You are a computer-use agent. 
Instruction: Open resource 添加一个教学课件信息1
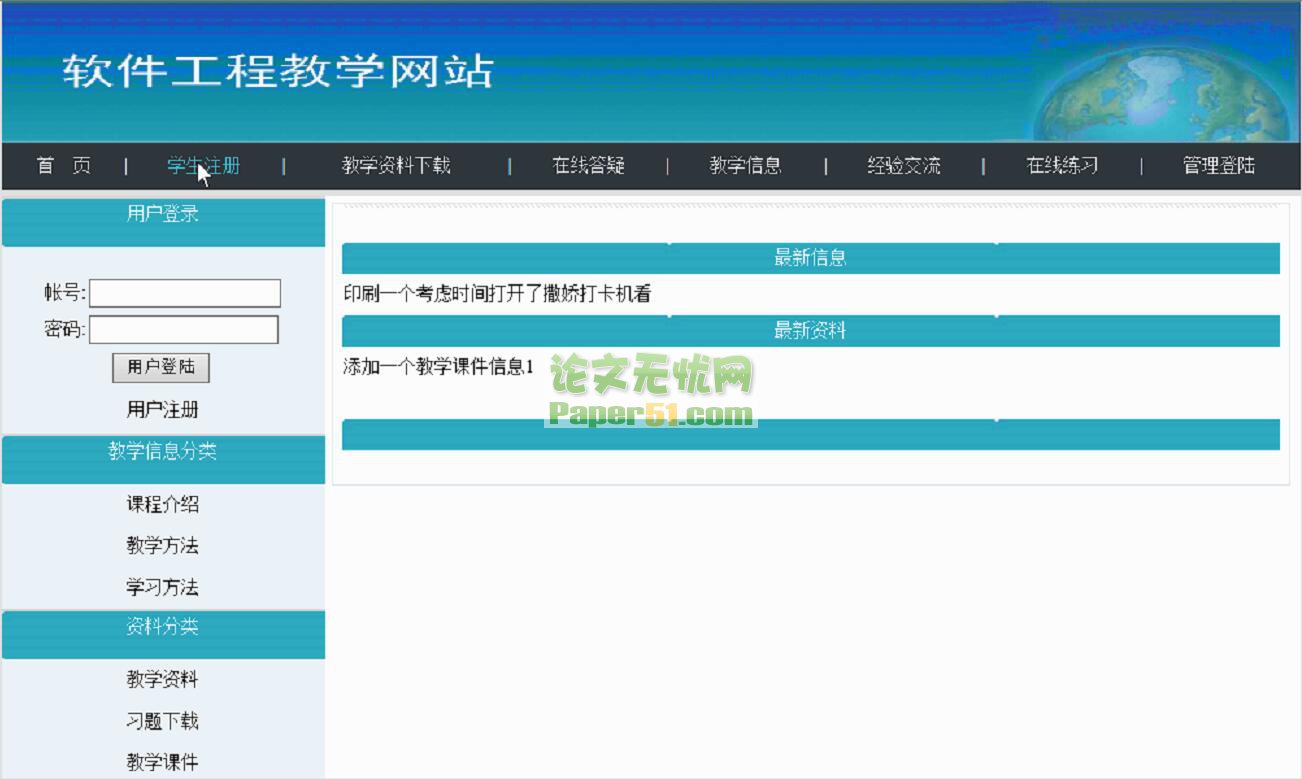point(439,367)
